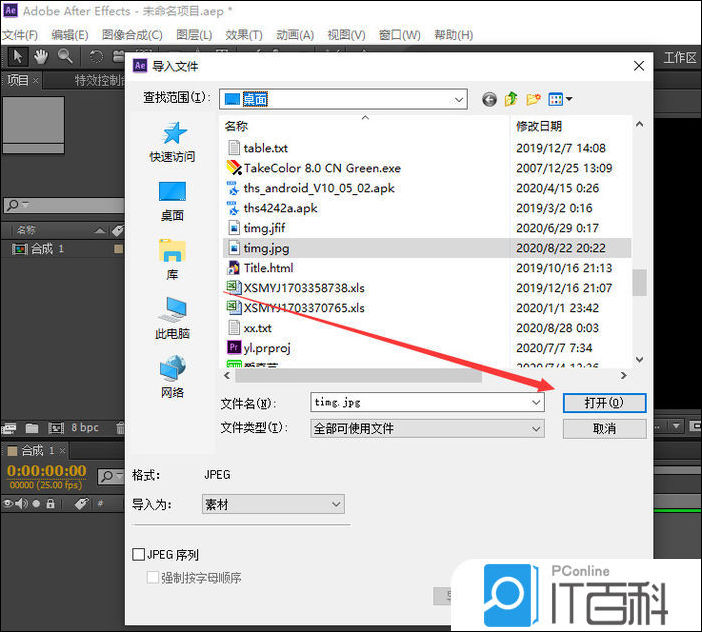Image resolution: width=702 pixels, height=632 pixels.
Task: Toggle solo switch in timeline header
Action: 36,504
